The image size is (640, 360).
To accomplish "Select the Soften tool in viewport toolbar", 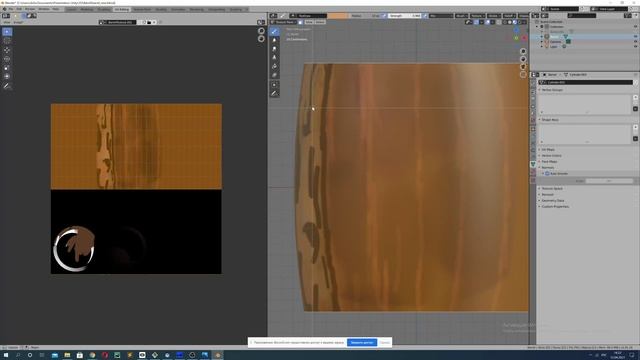I will coord(274,40).
